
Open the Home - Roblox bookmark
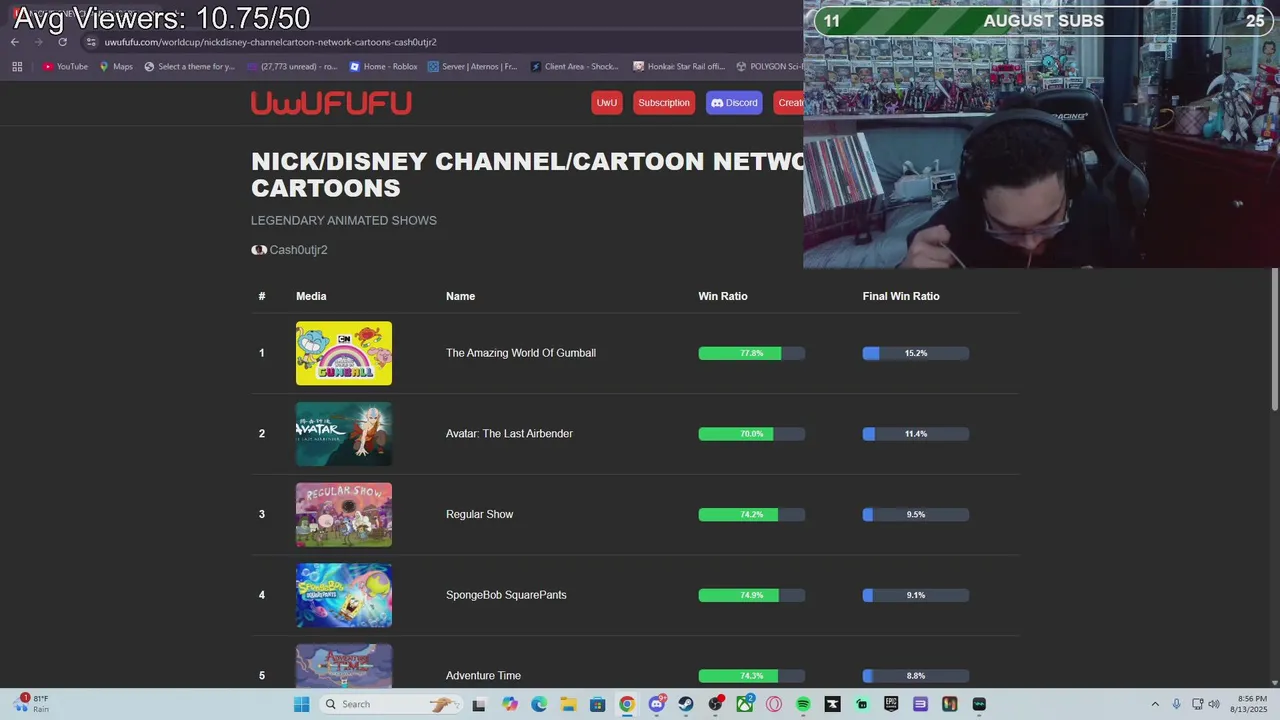384,67
